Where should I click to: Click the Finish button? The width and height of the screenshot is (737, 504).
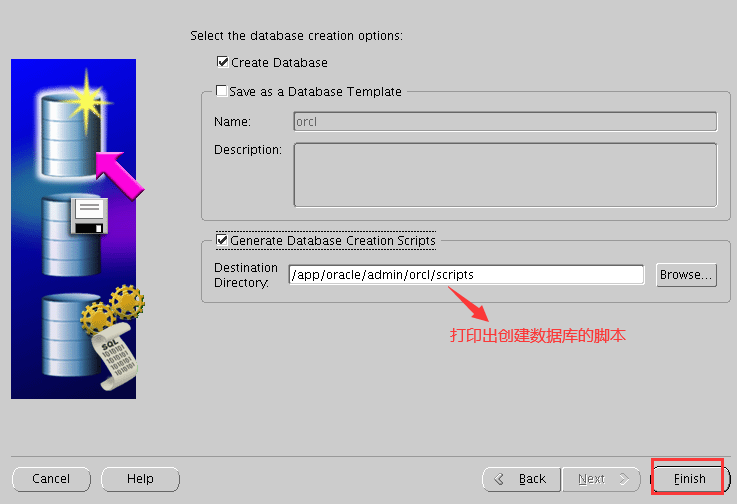pyautogui.click(x=690, y=479)
